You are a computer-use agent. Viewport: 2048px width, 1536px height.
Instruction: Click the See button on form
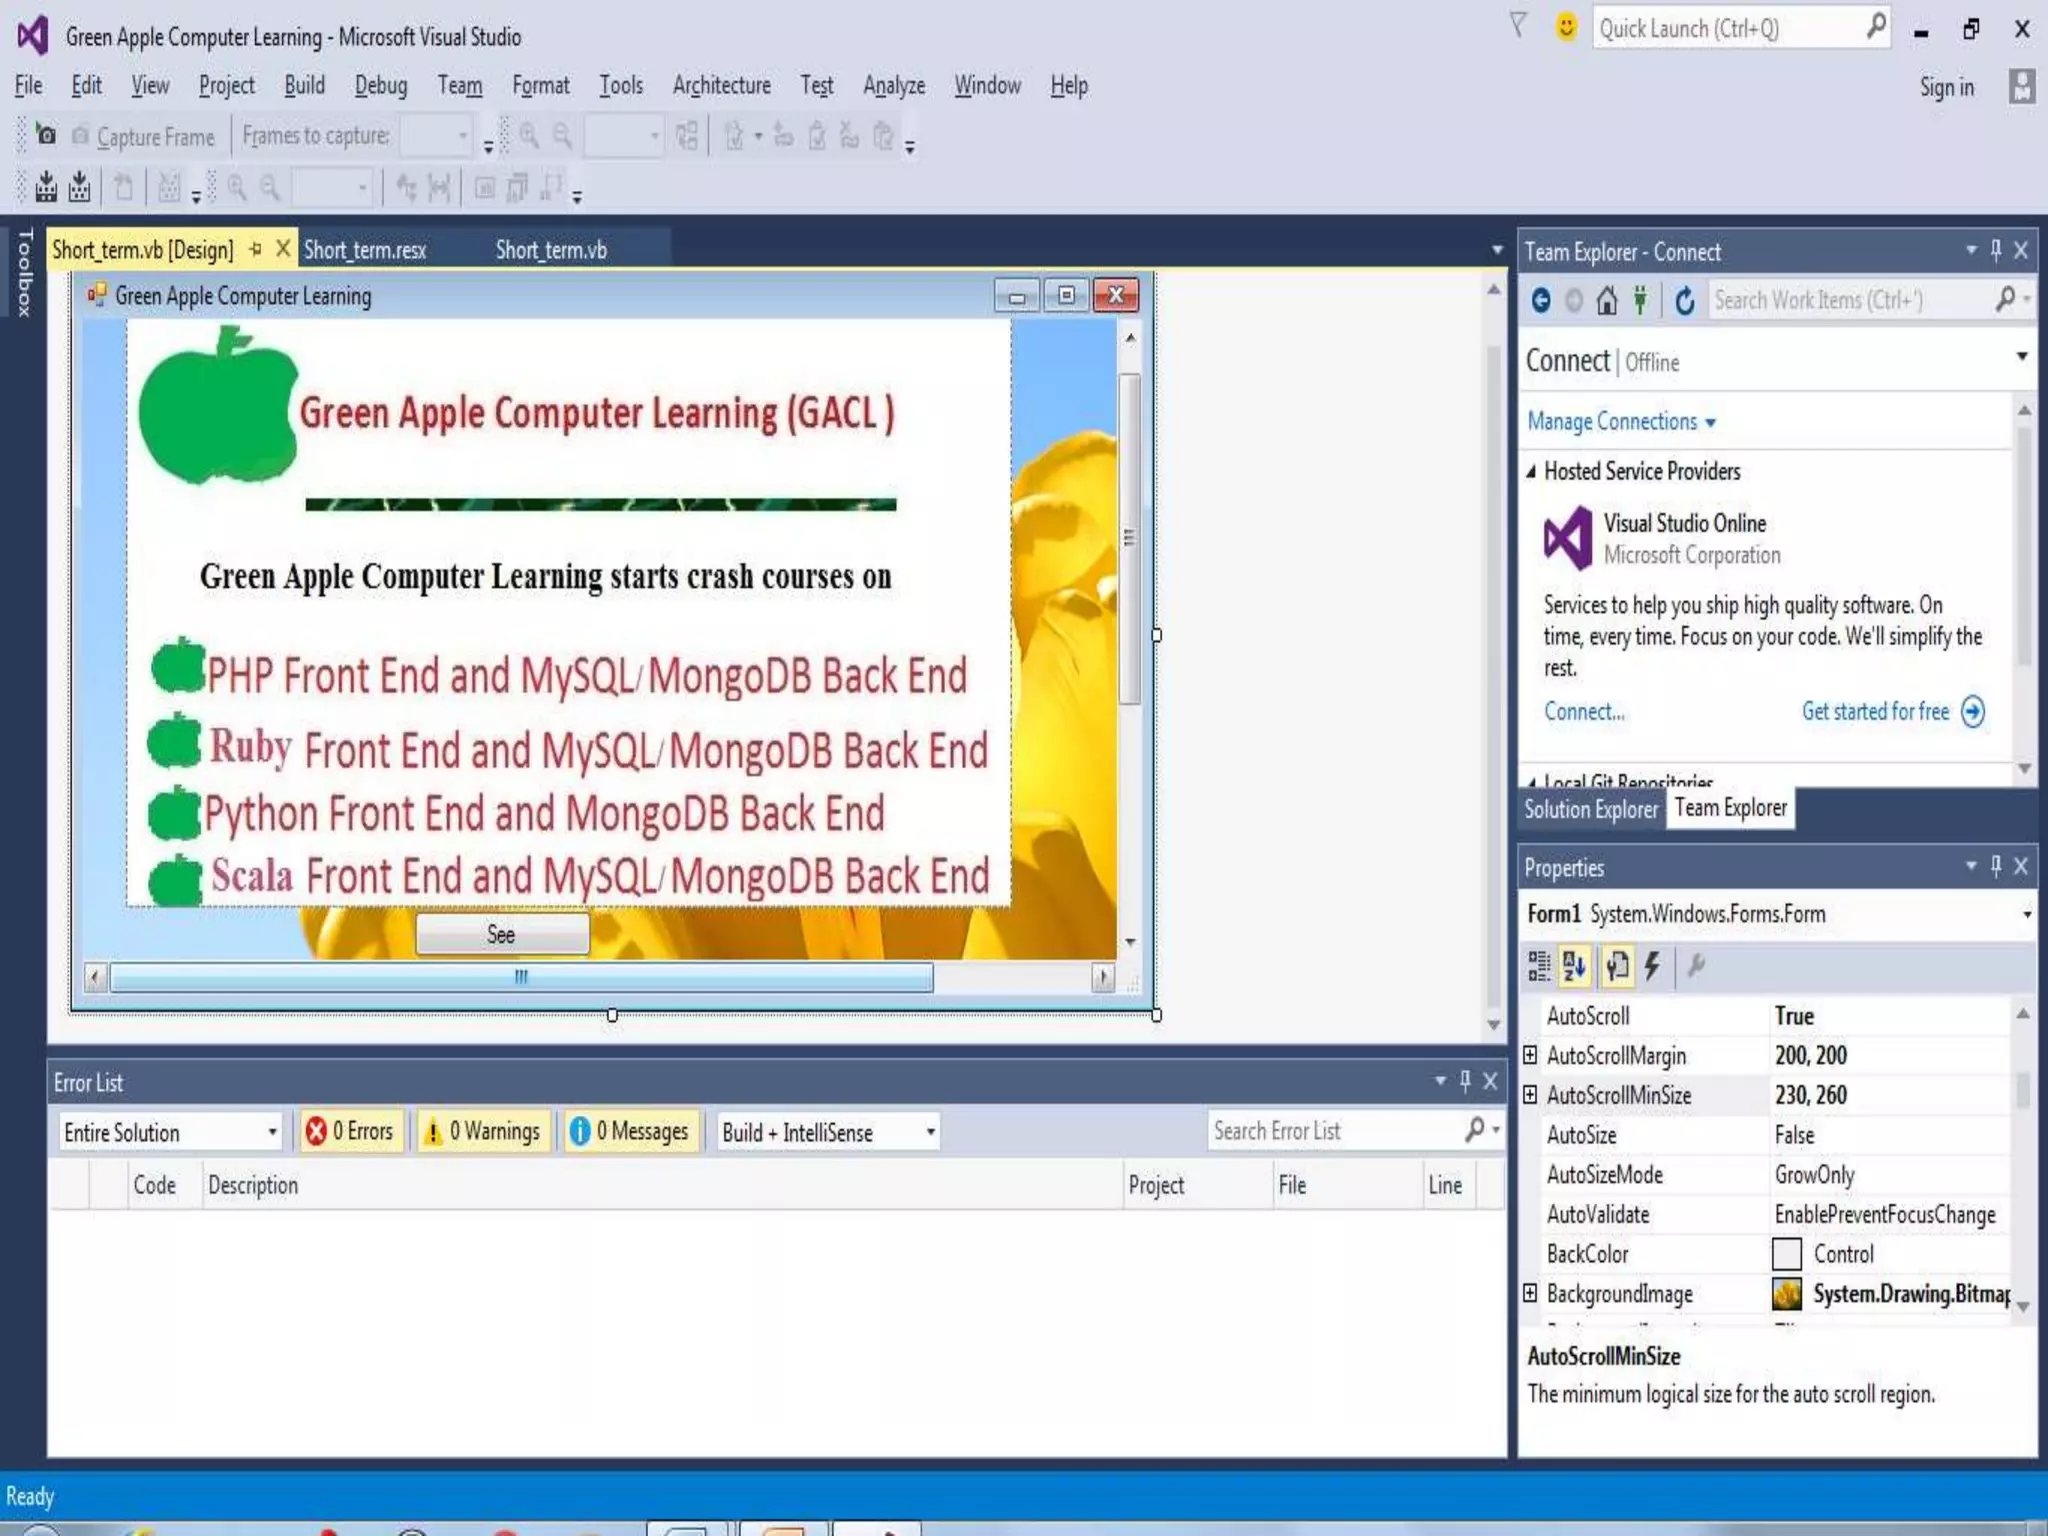click(x=502, y=934)
